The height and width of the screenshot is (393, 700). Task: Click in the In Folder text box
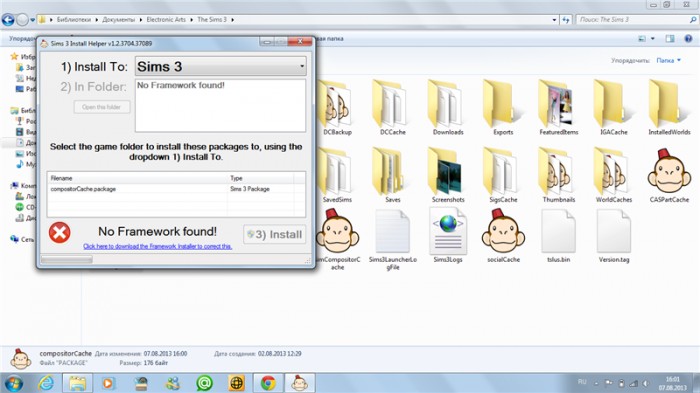pos(221,105)
